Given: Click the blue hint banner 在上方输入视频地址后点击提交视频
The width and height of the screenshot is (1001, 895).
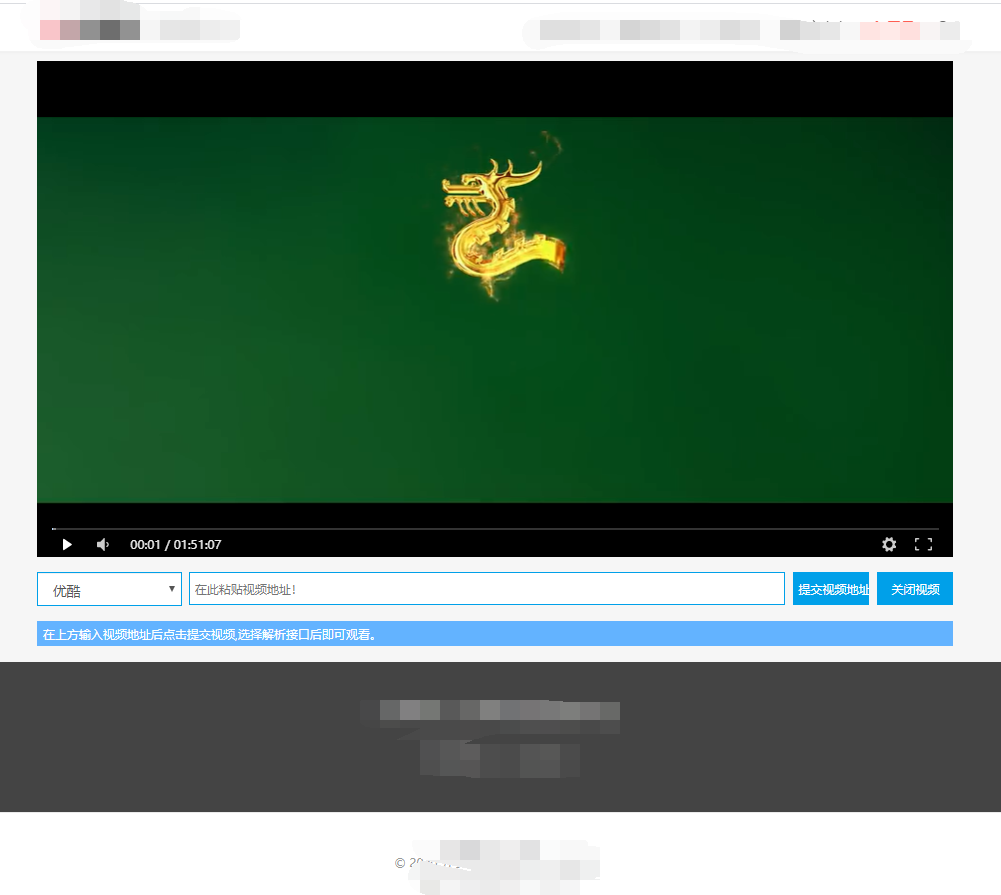Looking at the screenshot, I should [495, 634].
